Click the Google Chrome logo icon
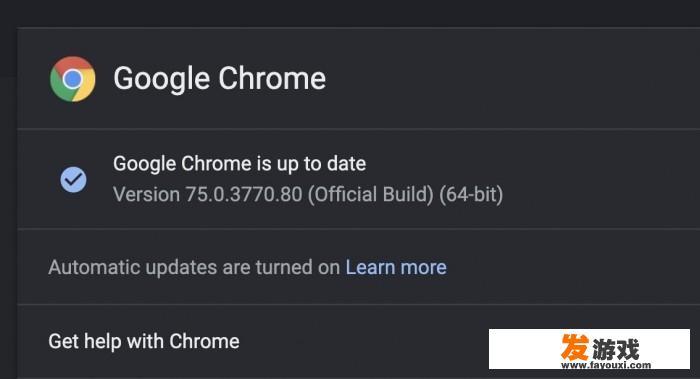Viewport: 700px width, 379px height. click(x=72, y=79)
